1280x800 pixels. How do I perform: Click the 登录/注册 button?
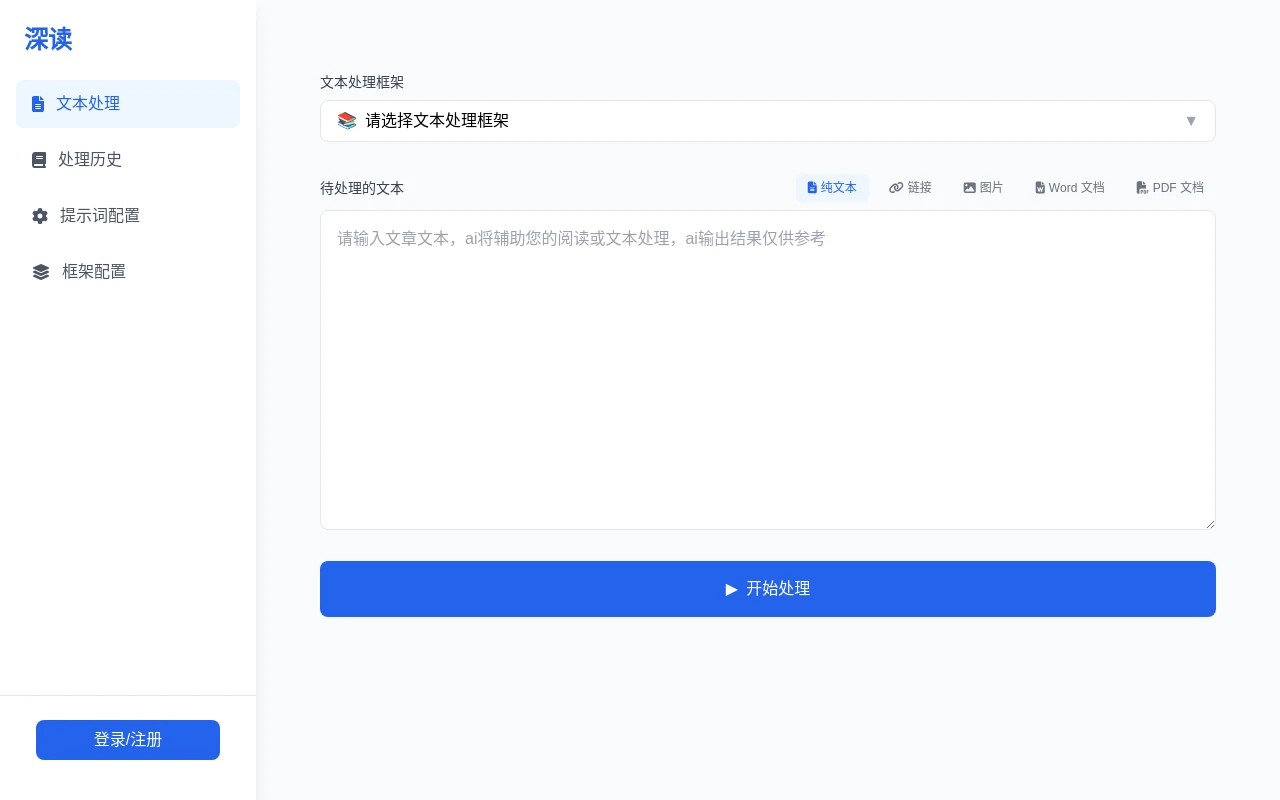coord(128,740)
